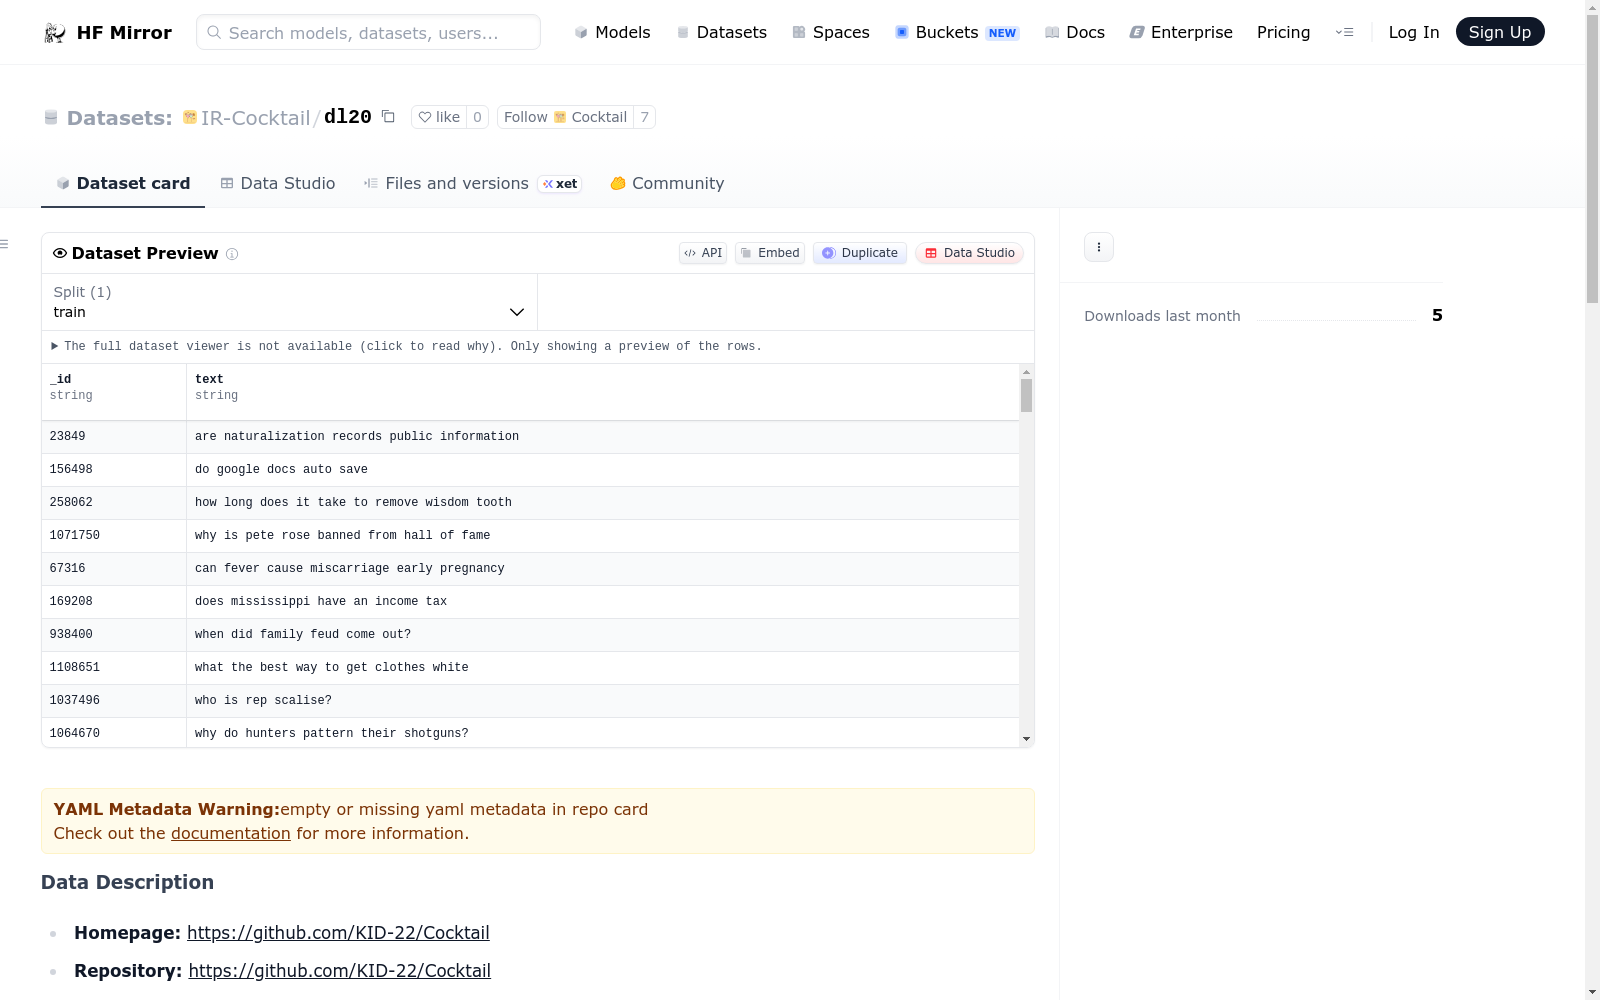Click the table scroll down arrow

coord(1026,739)
